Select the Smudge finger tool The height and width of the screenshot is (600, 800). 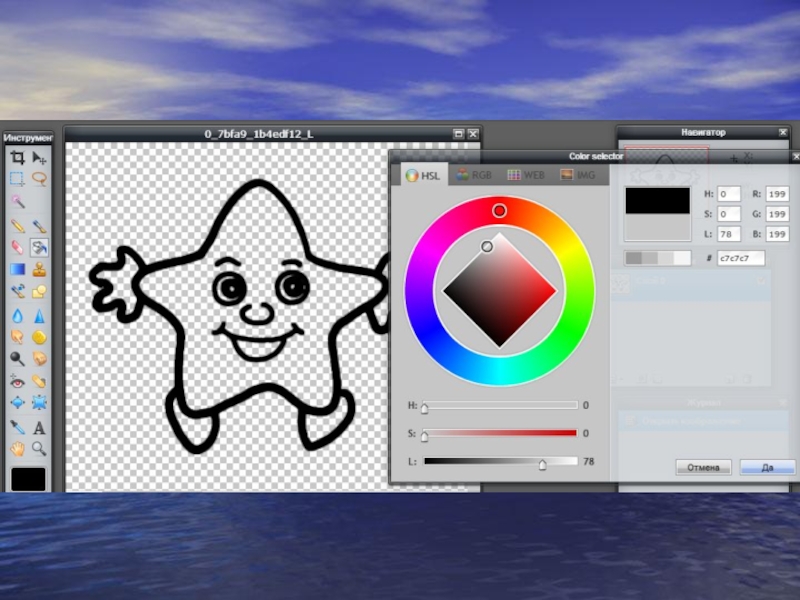click(x=17, y=337)
